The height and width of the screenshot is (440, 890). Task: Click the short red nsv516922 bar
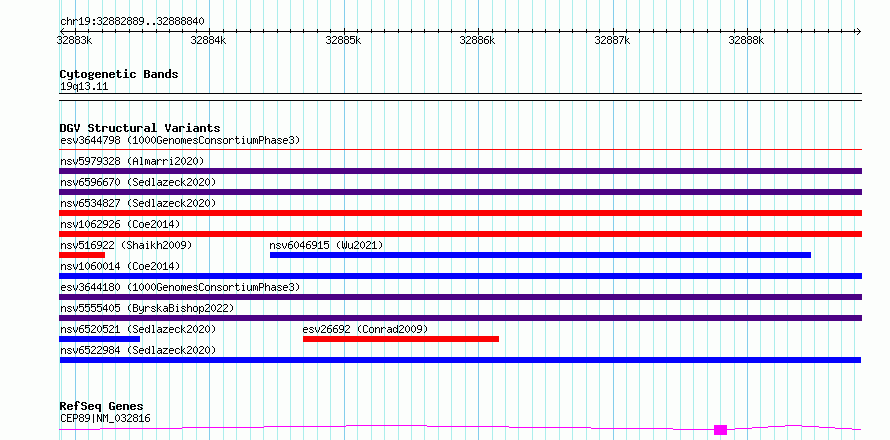tap(82, 255)
